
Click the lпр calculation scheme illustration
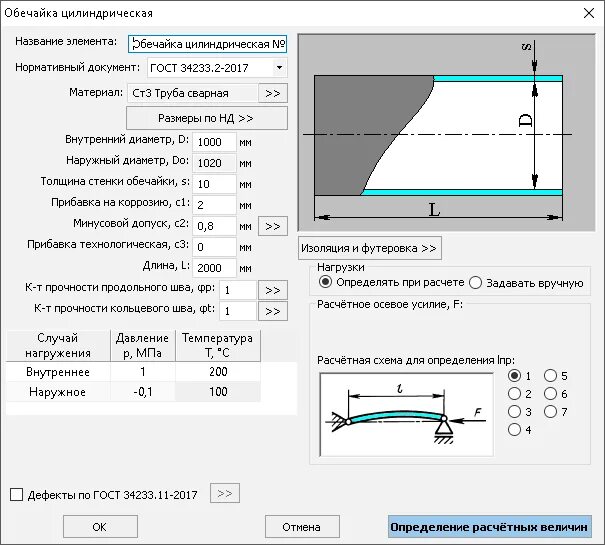(406, 415)
